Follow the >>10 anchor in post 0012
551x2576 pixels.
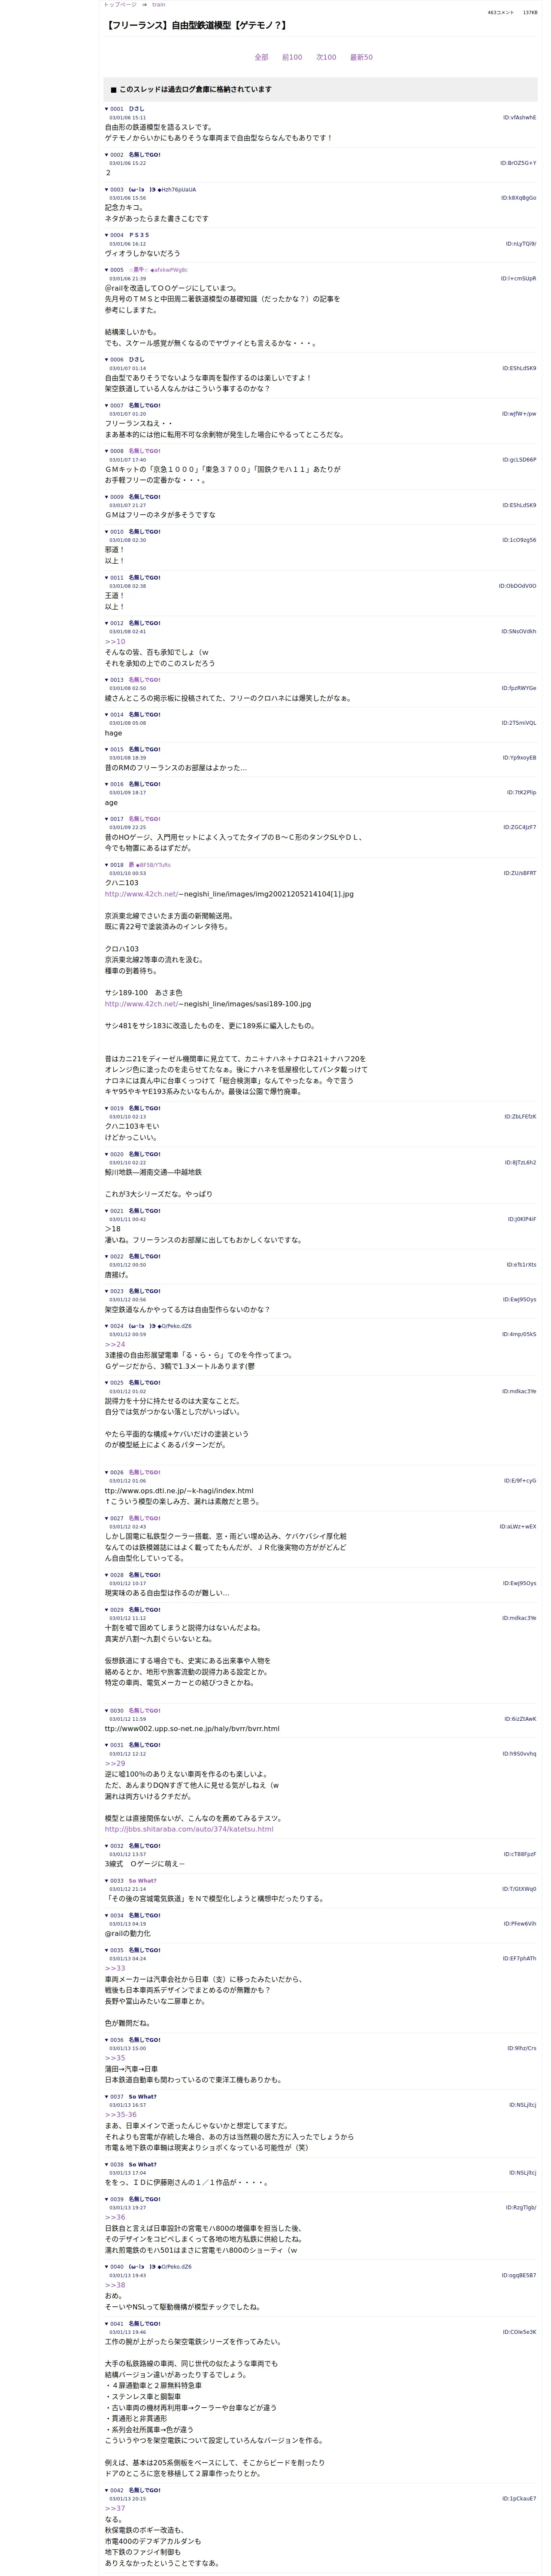pyautogui.click(x=115, y=642)
